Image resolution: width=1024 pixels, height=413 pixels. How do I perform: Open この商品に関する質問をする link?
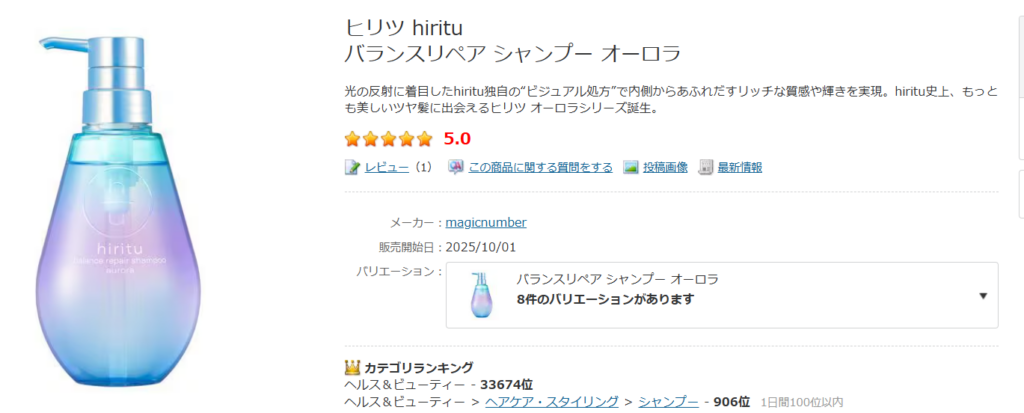point(540,167)
